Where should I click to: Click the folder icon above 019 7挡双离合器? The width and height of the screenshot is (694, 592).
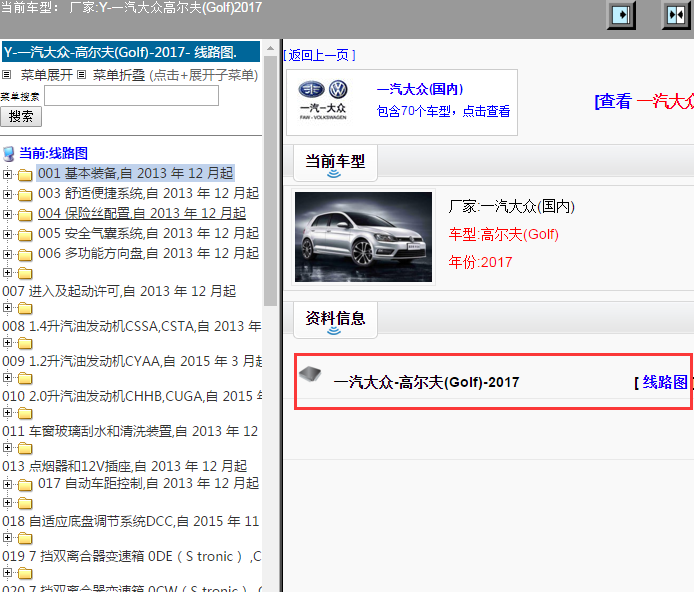click(x=25, y=538)
